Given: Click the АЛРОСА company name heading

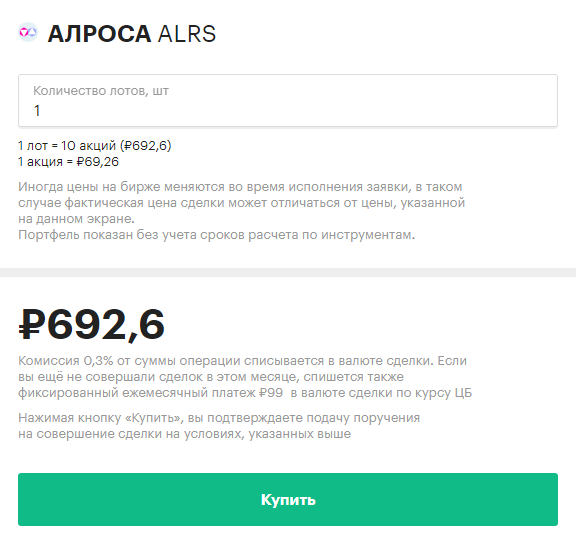Looking at the screenshot, I should pyautogui.click(x=99, y=34).
